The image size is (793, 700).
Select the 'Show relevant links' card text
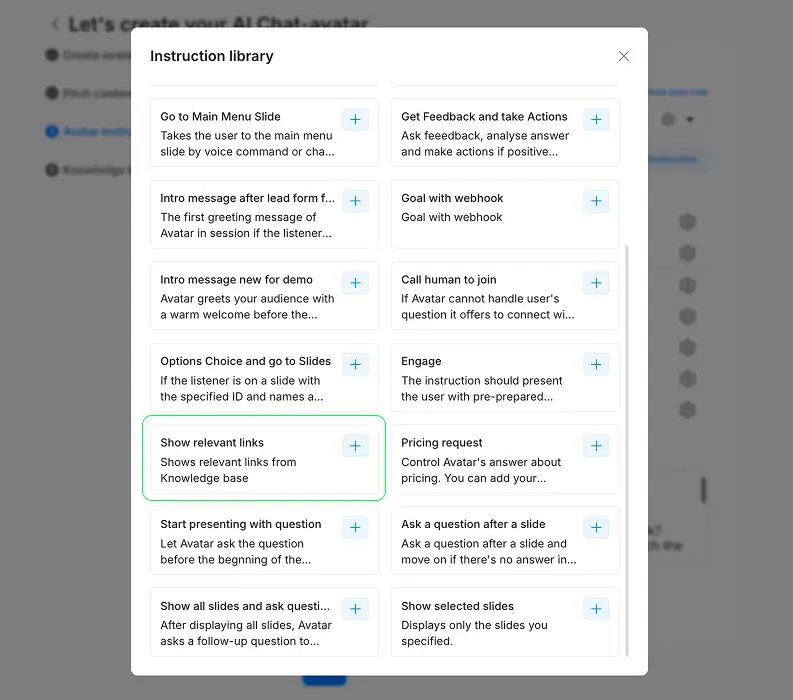tap(228, 470)
